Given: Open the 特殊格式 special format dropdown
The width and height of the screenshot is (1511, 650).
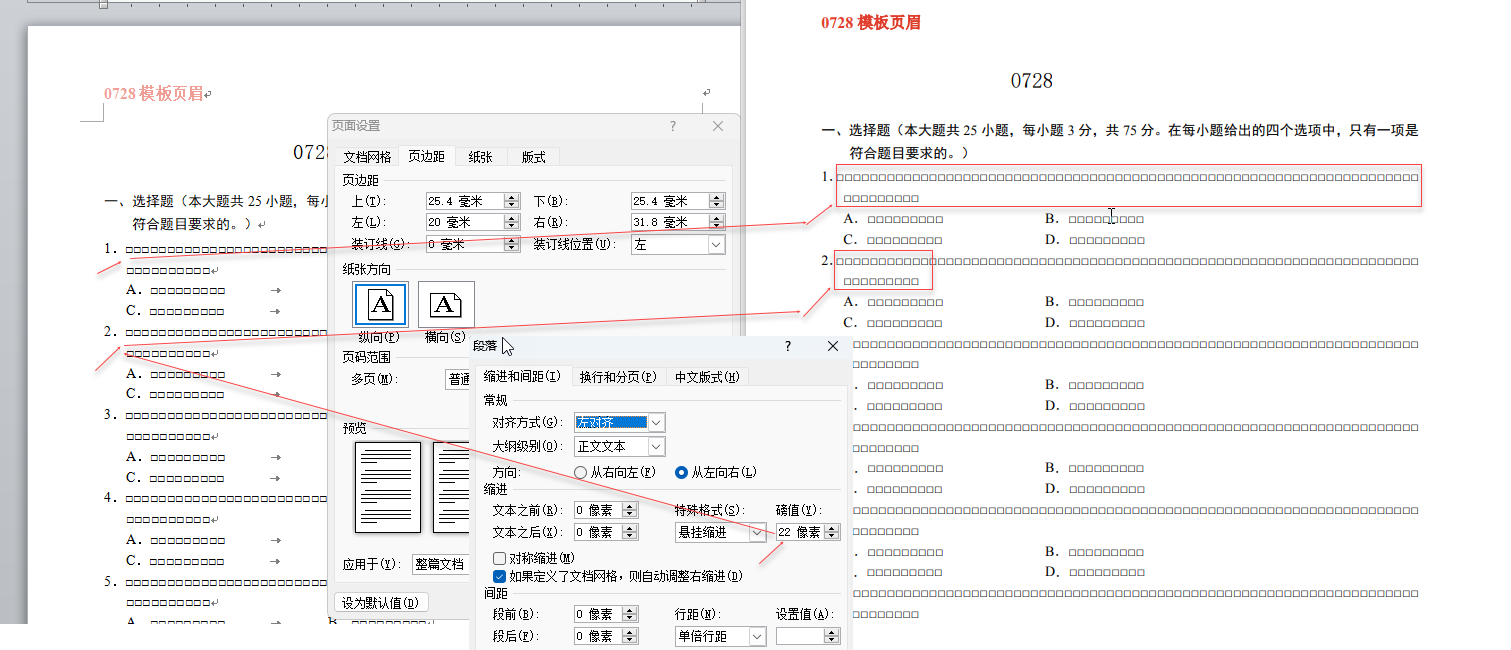Looking at the screenshot, I should 757,532.
